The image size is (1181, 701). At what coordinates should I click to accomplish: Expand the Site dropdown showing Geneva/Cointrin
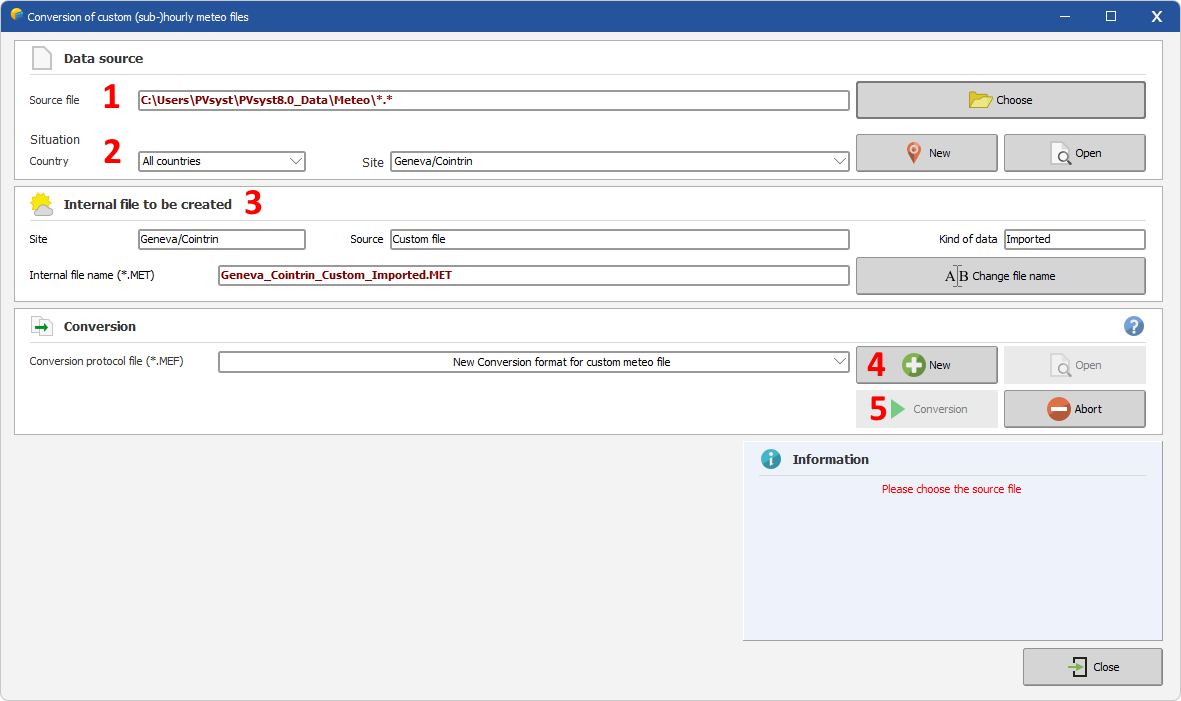[619, 161]
